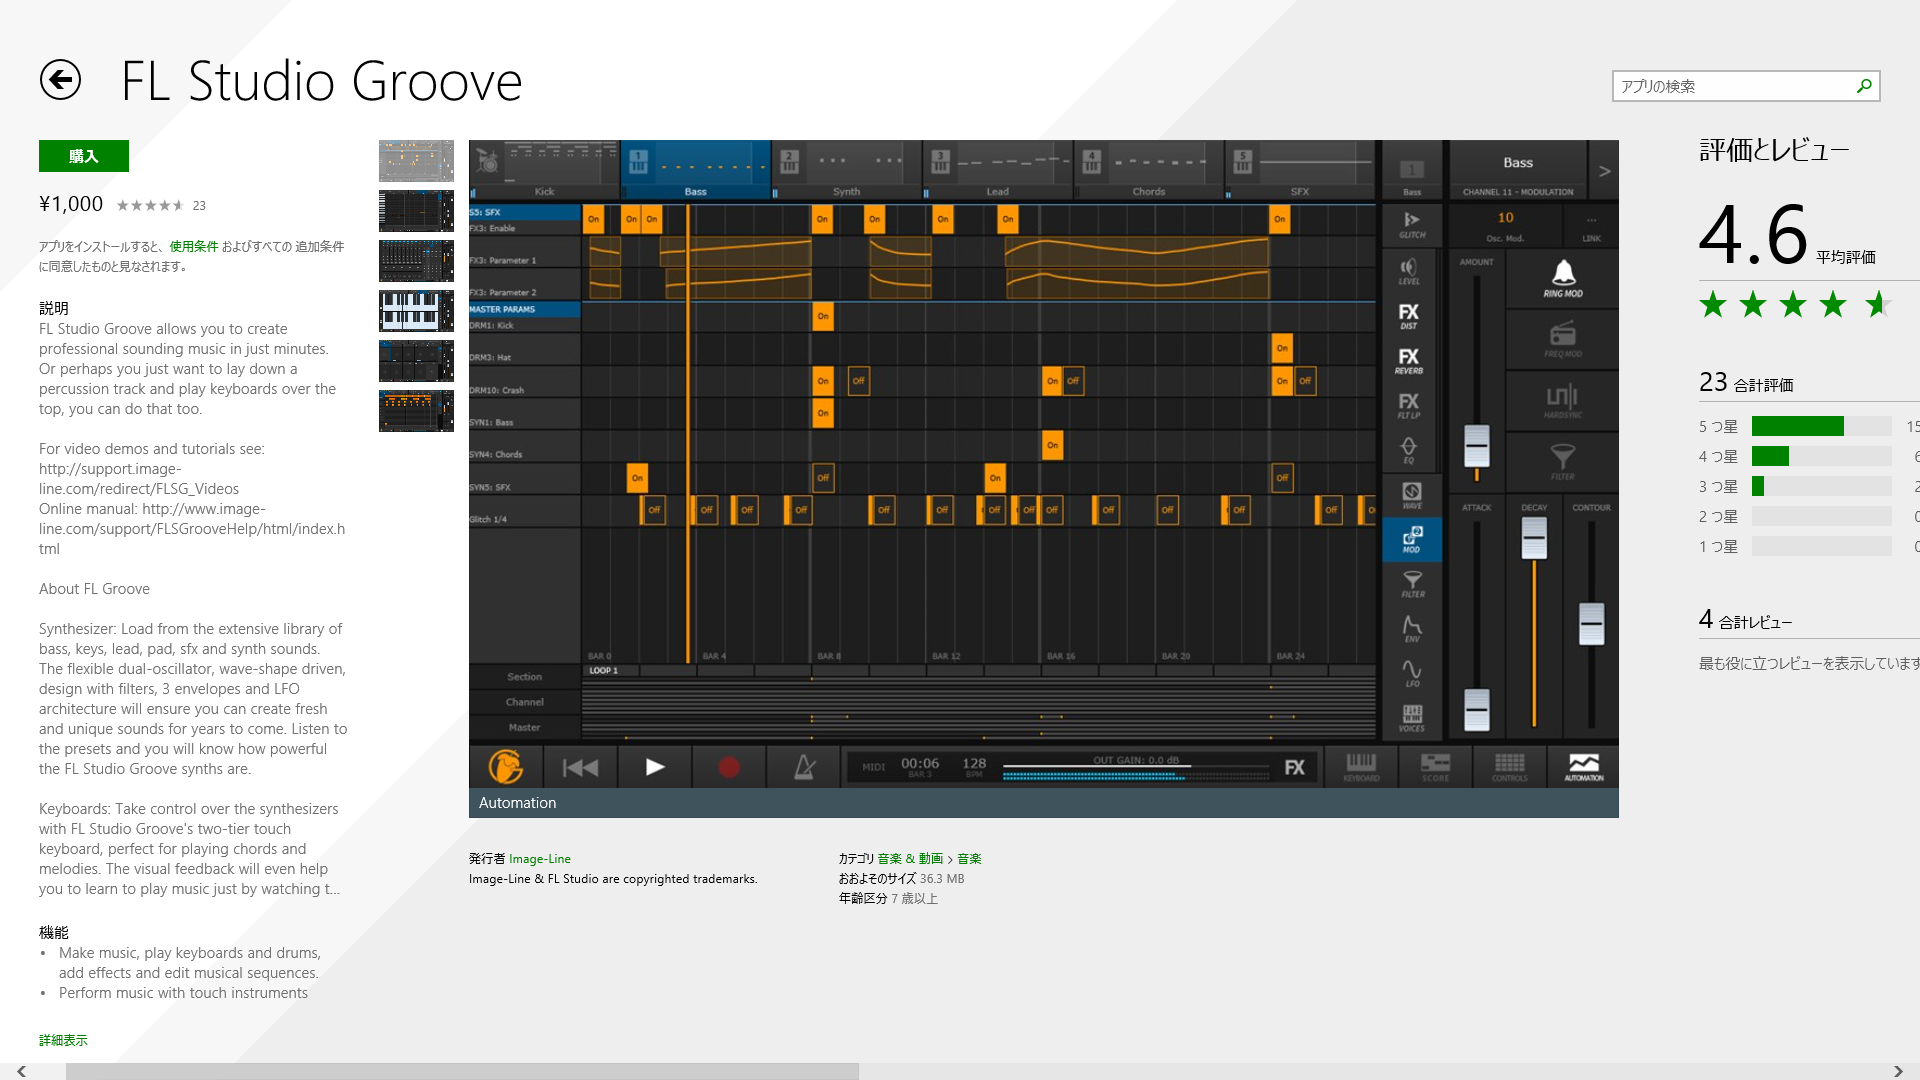Select the highlighted MOD page icon

(1412, 539)
